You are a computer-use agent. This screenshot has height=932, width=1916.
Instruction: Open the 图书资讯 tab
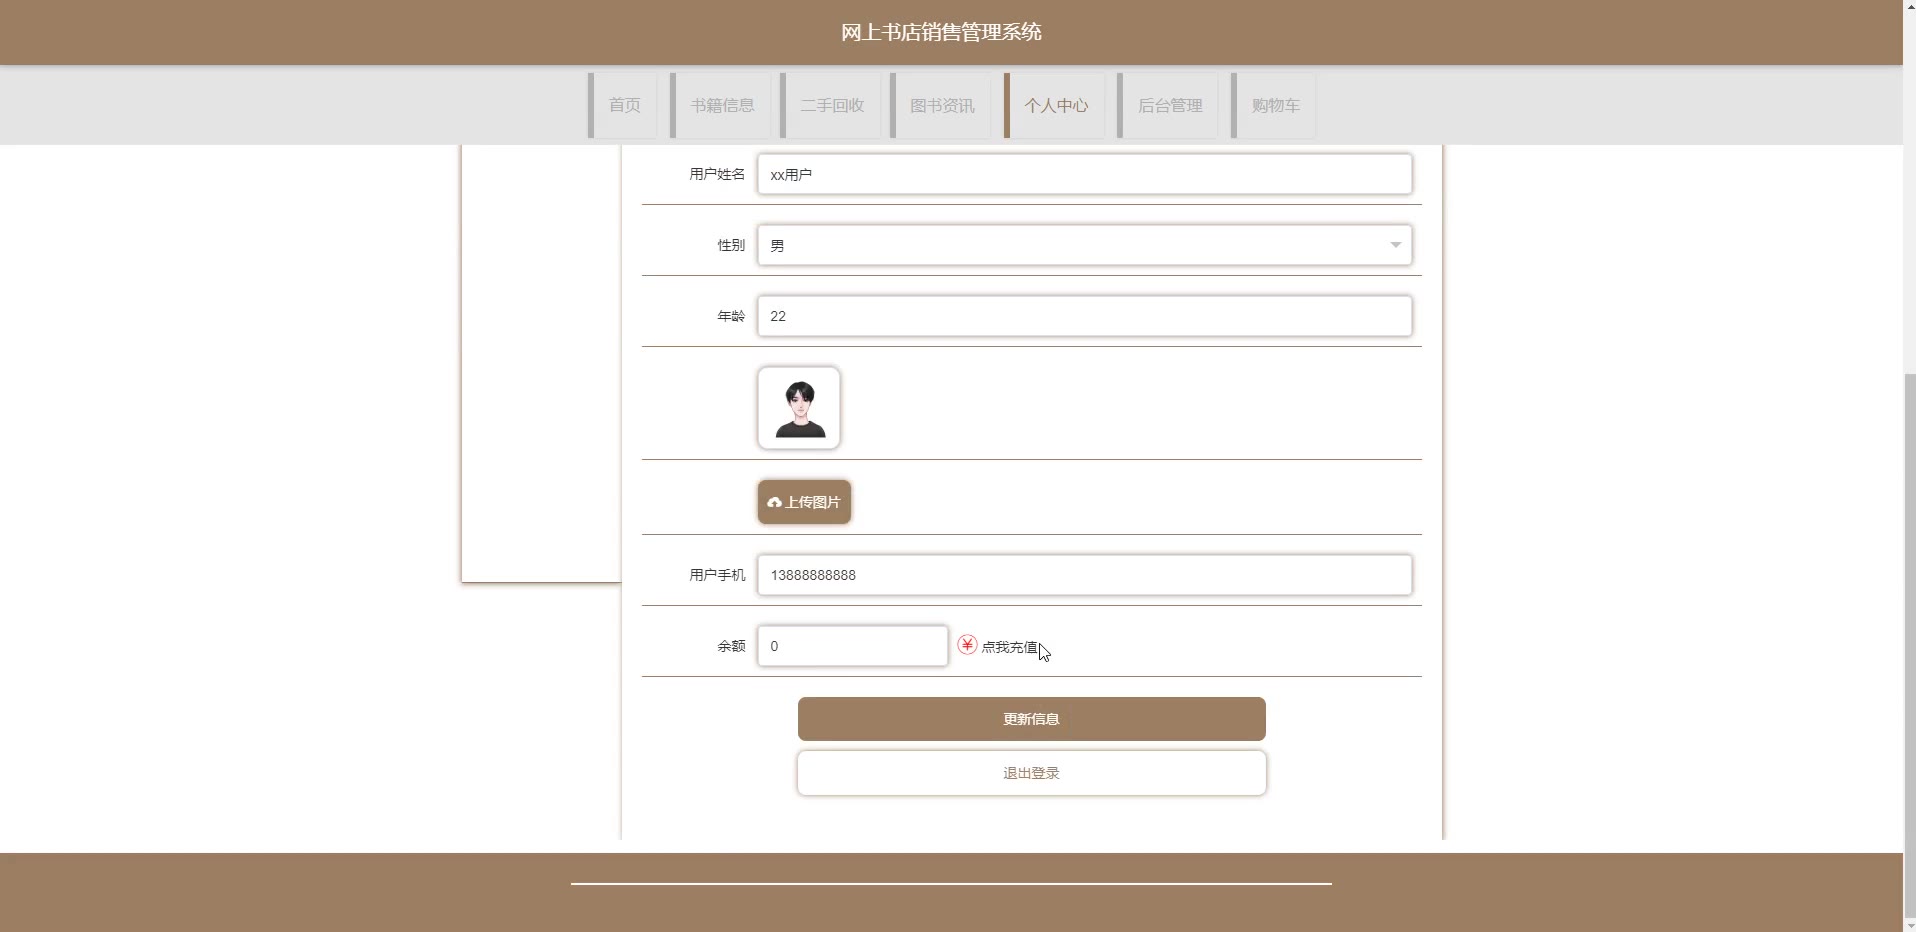click(x=942, y=105)
